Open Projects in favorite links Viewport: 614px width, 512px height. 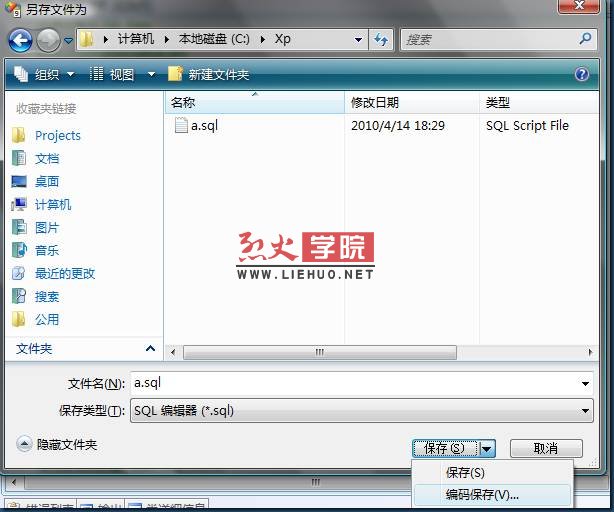(58, 135)
